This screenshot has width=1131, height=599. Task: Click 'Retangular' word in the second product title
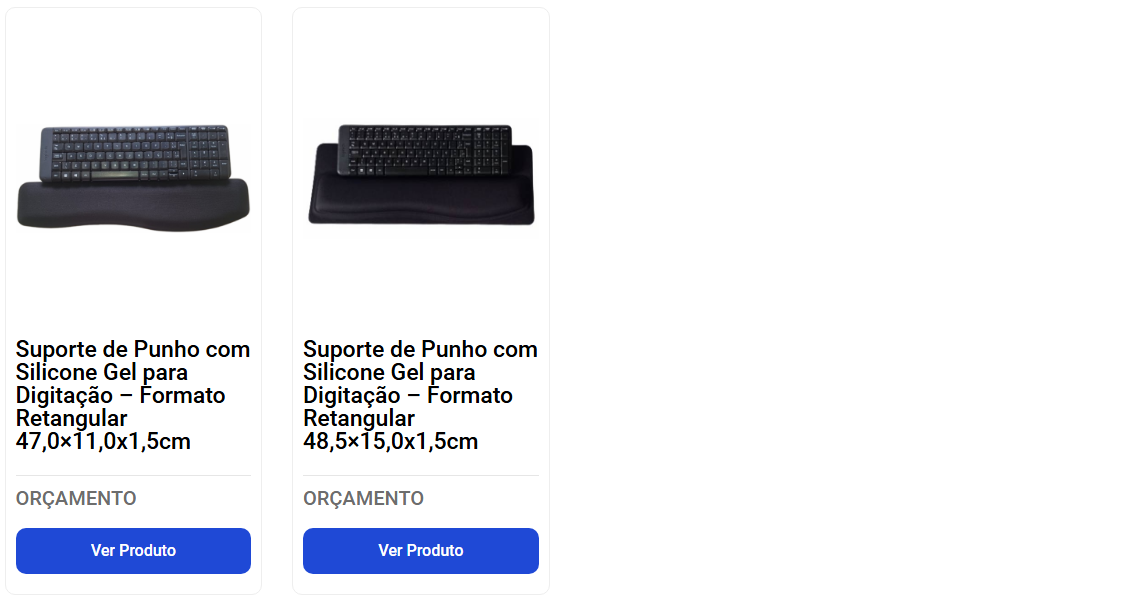(358, 419)
